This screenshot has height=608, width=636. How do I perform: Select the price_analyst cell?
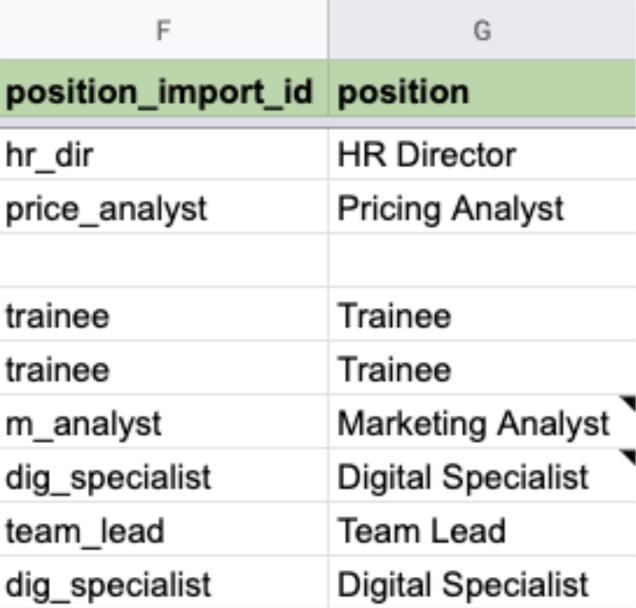(x=163, y=207)
